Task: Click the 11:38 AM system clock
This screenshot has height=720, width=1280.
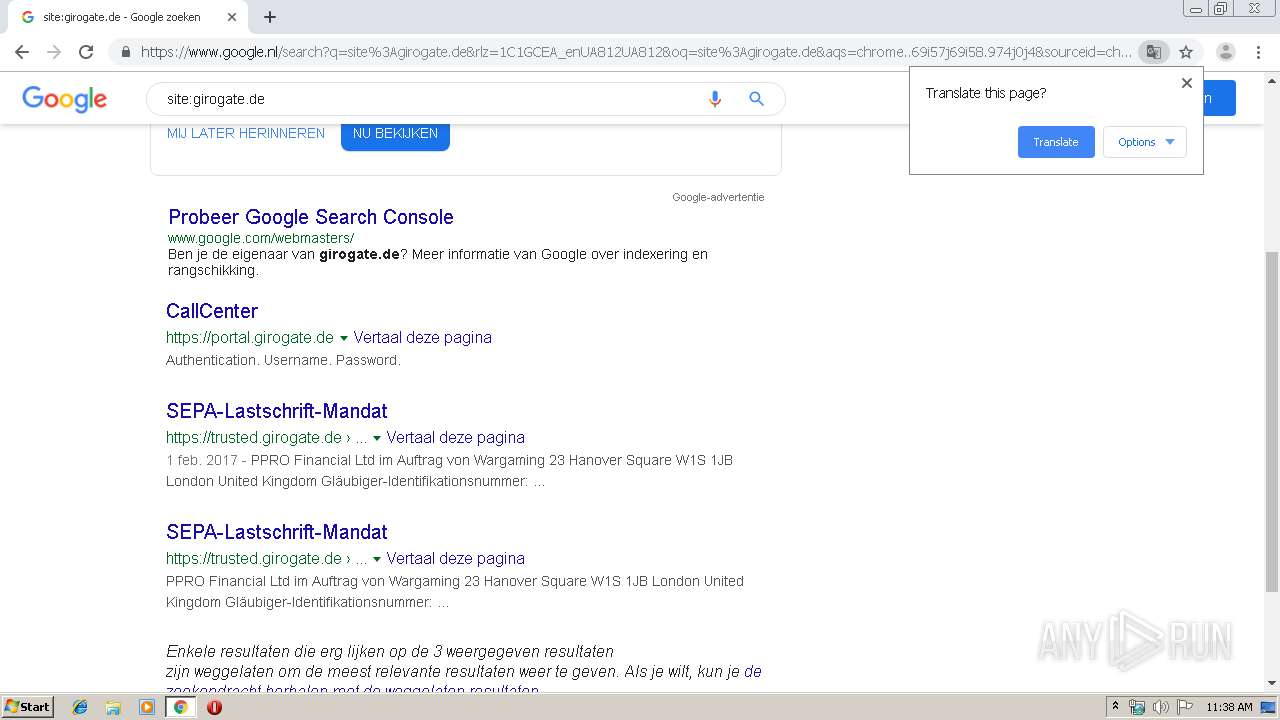Action: pos(1229,707)
